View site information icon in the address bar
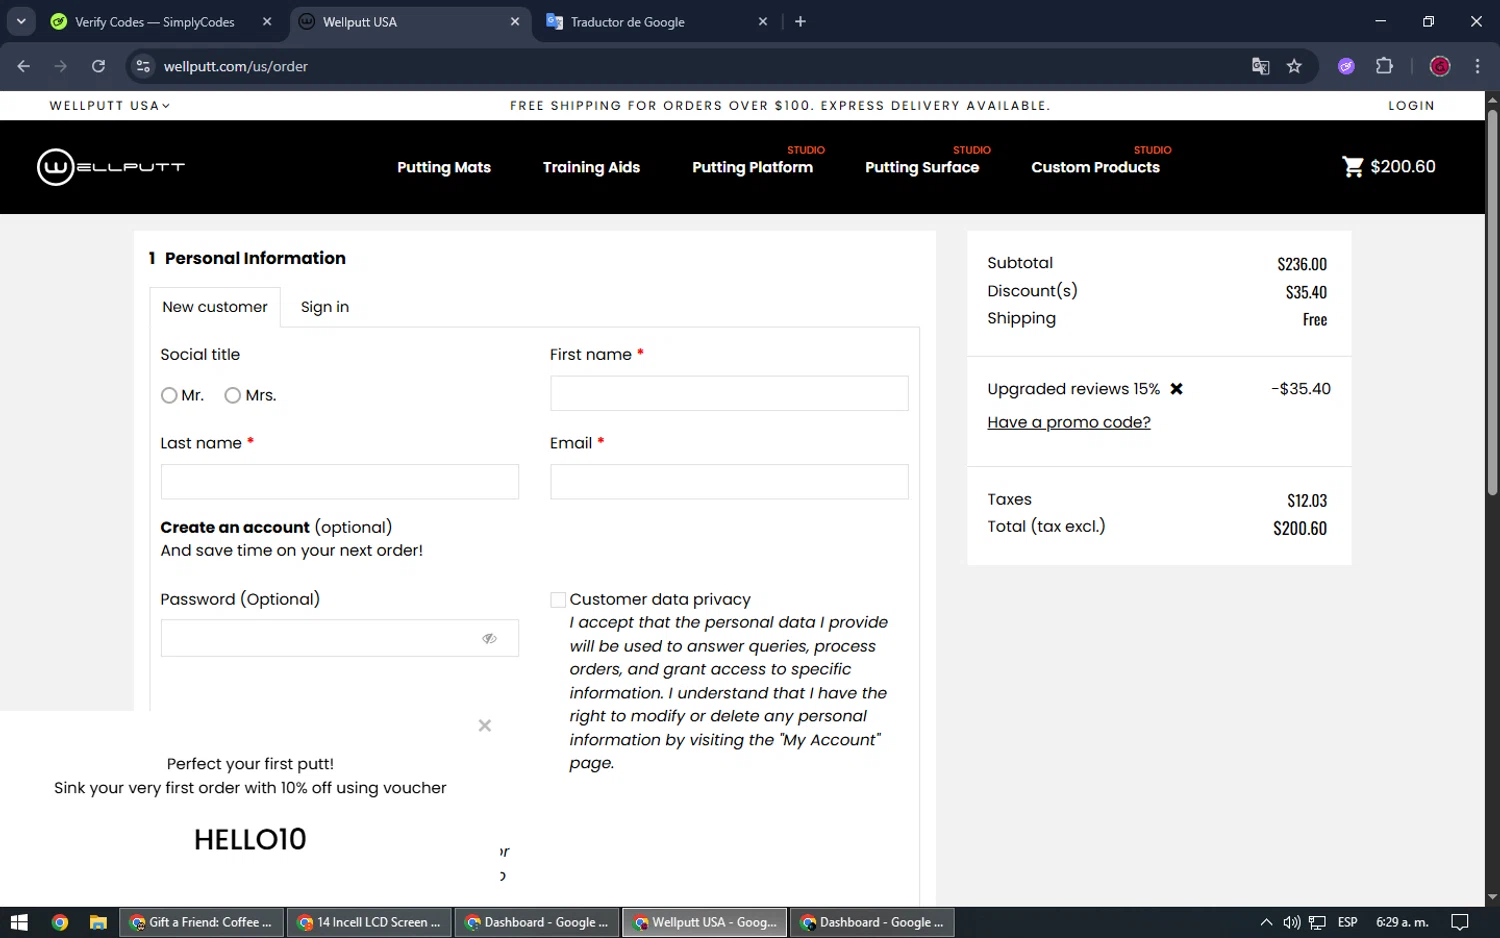Viewport: 1500px width, 938px height. 143,66
